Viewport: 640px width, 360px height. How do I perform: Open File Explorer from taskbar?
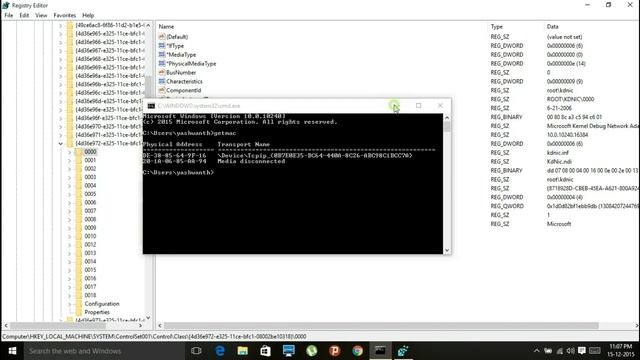point(242,351)
